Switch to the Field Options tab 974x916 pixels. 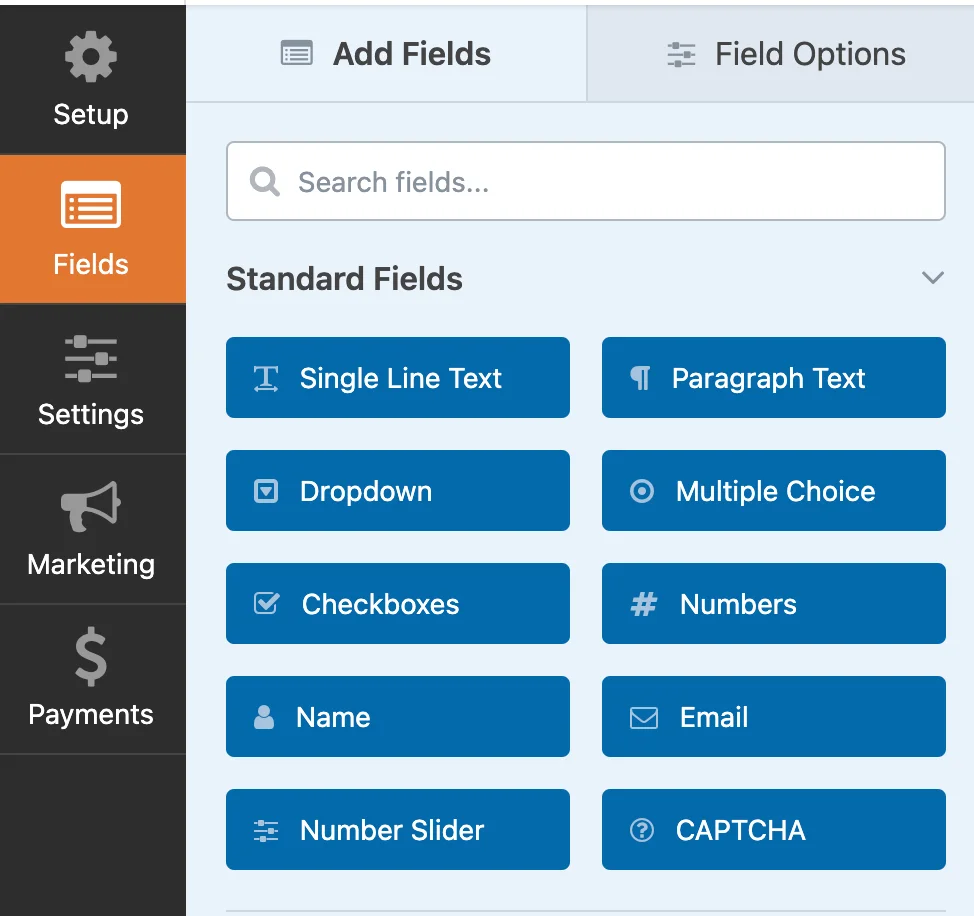point(780,53)
